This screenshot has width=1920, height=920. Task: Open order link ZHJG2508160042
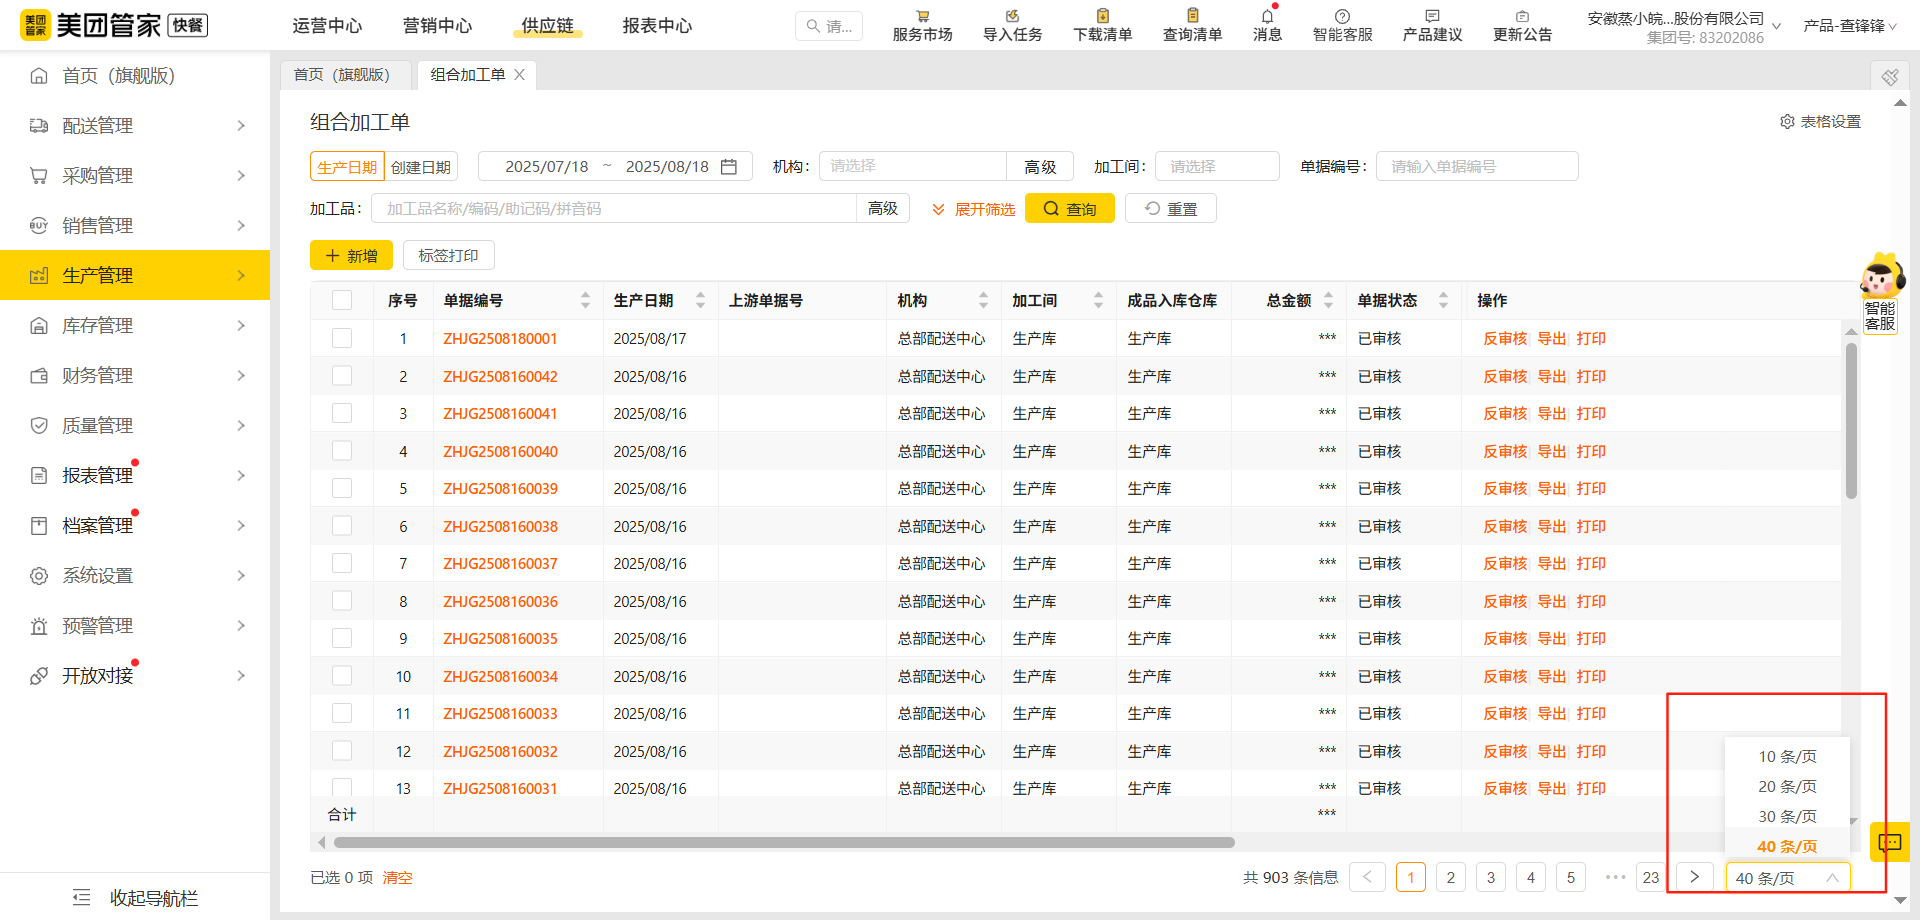pos(500,376)
